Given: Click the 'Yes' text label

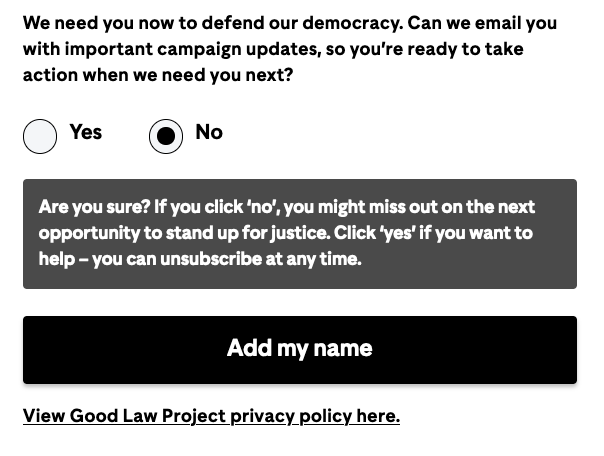Looking at the screenshot, I should 86,132.
